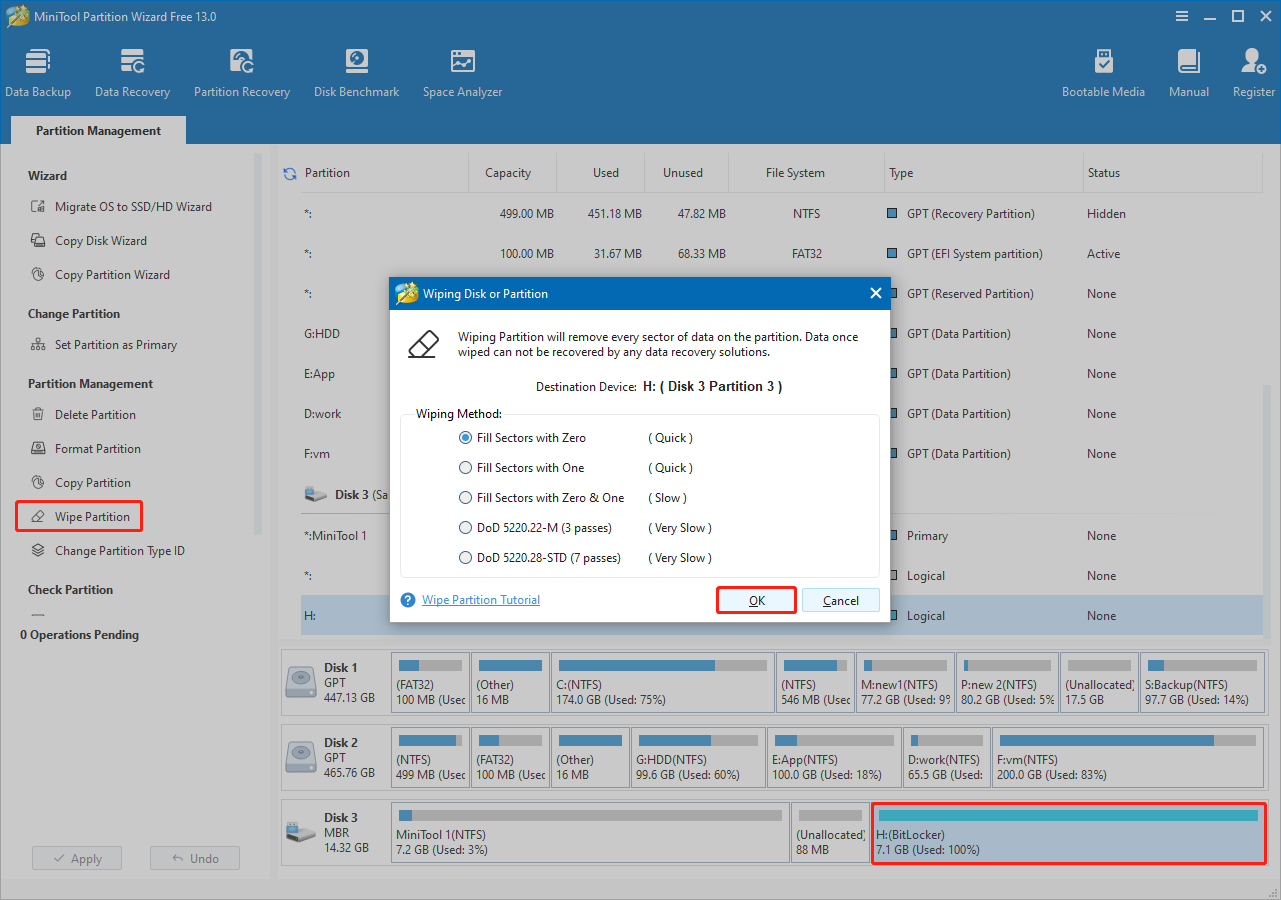Create Bootable Media
The image size is (1281, 900).
[1103, 70]
